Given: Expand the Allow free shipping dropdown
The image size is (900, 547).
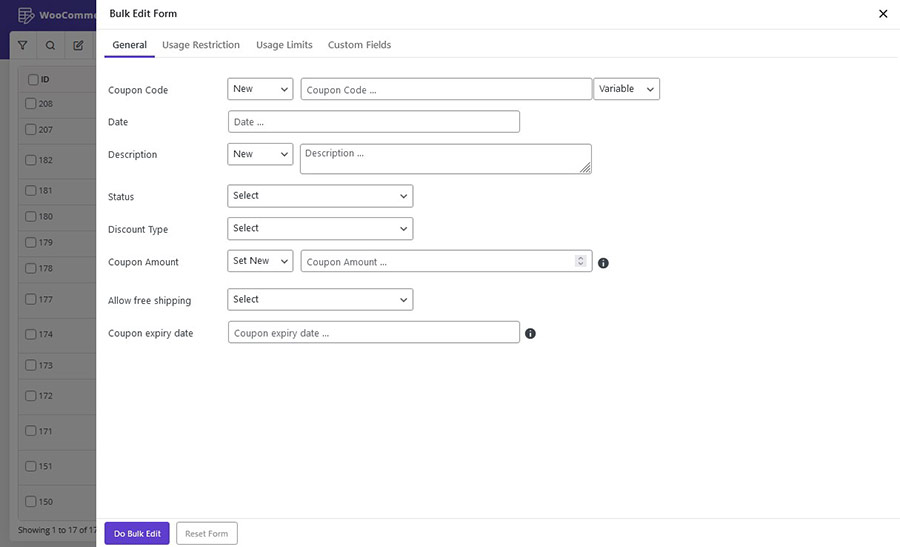Looking at the screenshot, I should click(320, 300).
